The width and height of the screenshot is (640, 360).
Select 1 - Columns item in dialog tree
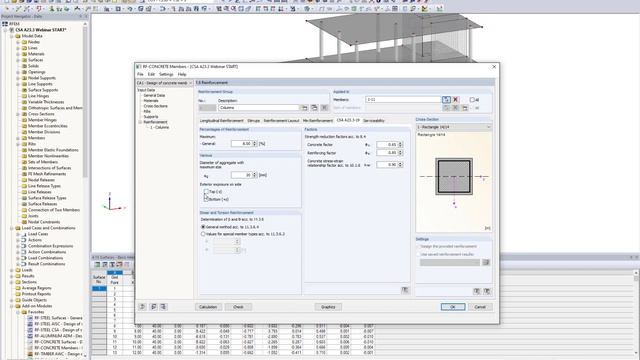tap(159, 127)
